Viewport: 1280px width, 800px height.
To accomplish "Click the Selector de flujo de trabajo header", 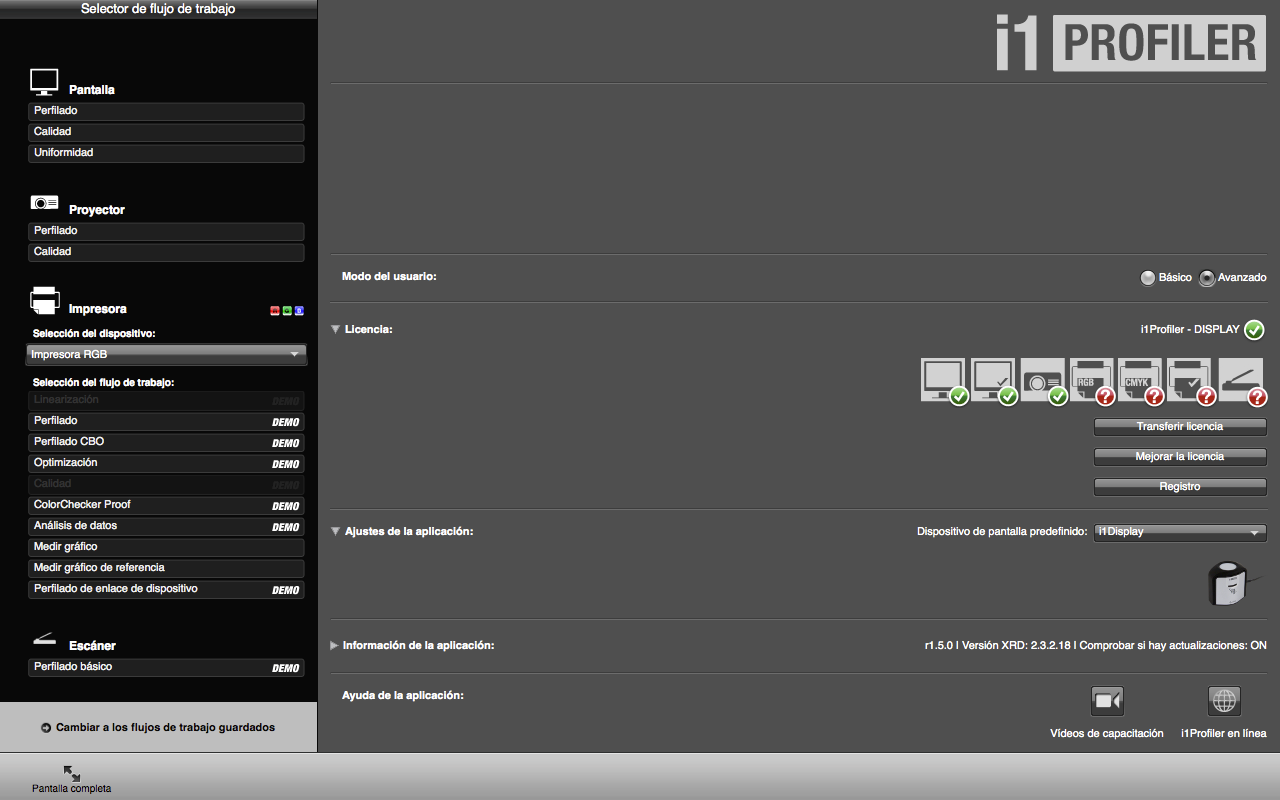I will [x=158, y=9].
